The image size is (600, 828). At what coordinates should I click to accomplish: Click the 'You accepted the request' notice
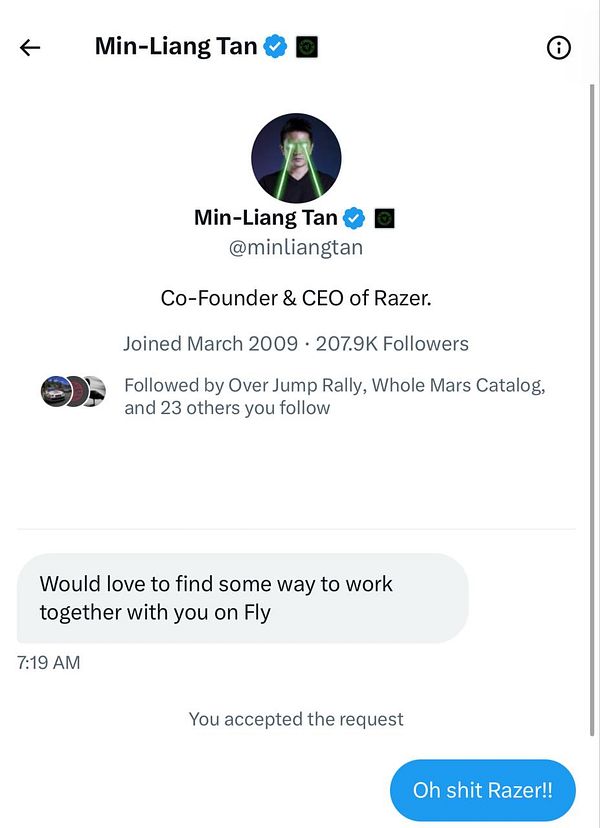point(296,719)
